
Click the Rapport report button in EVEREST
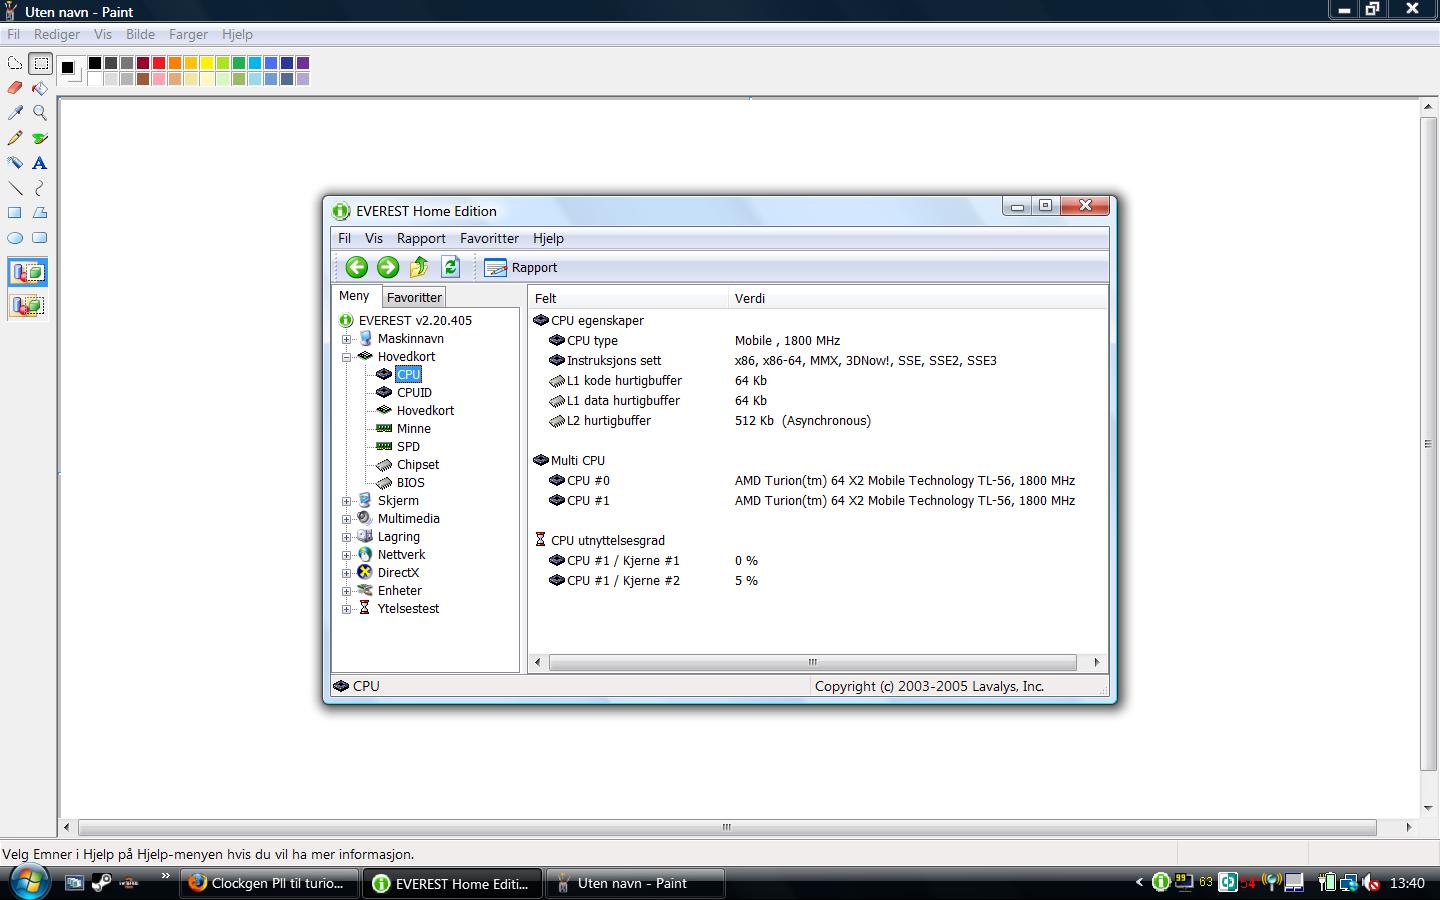pyautogui.click(x=521, y=267)
